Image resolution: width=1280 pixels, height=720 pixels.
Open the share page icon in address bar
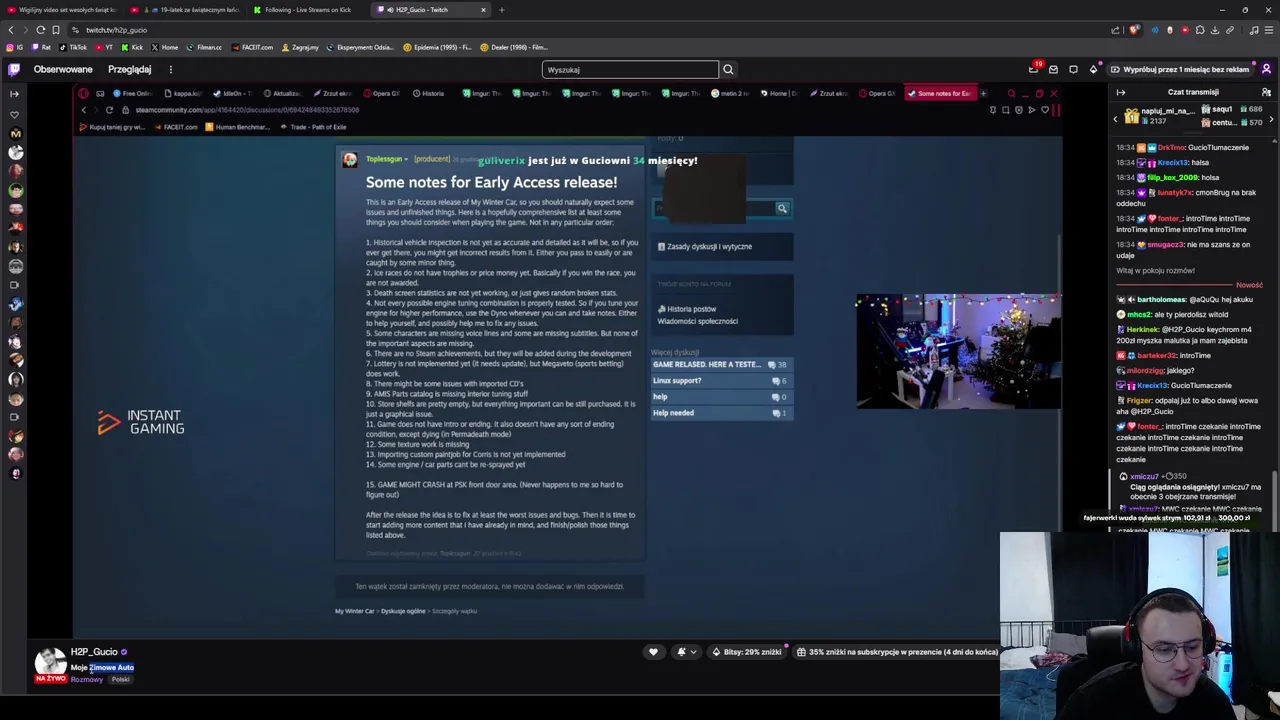(1115, 30)
